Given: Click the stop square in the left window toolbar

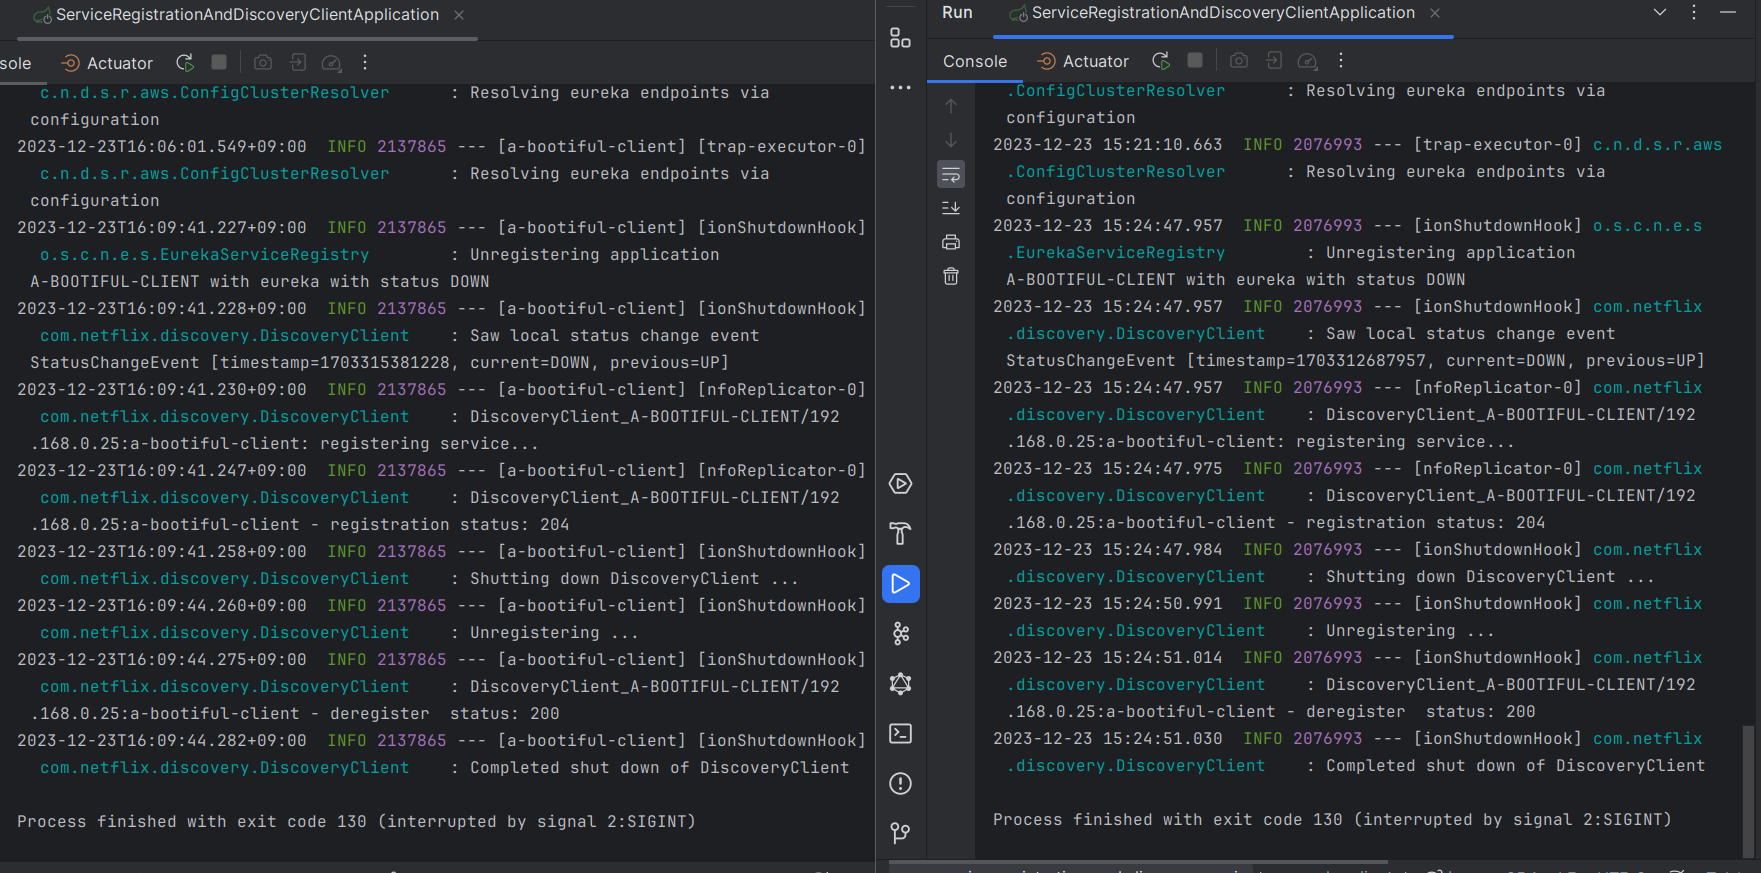Looking at the screenshot, I should [x=219, y=62].
